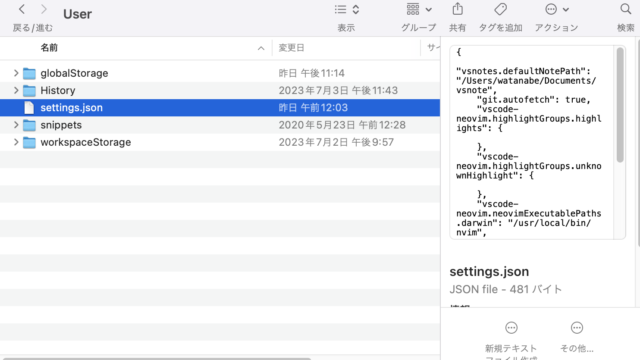Click the Search magnifier icon

pyautogui.click(x=625, y=9)
